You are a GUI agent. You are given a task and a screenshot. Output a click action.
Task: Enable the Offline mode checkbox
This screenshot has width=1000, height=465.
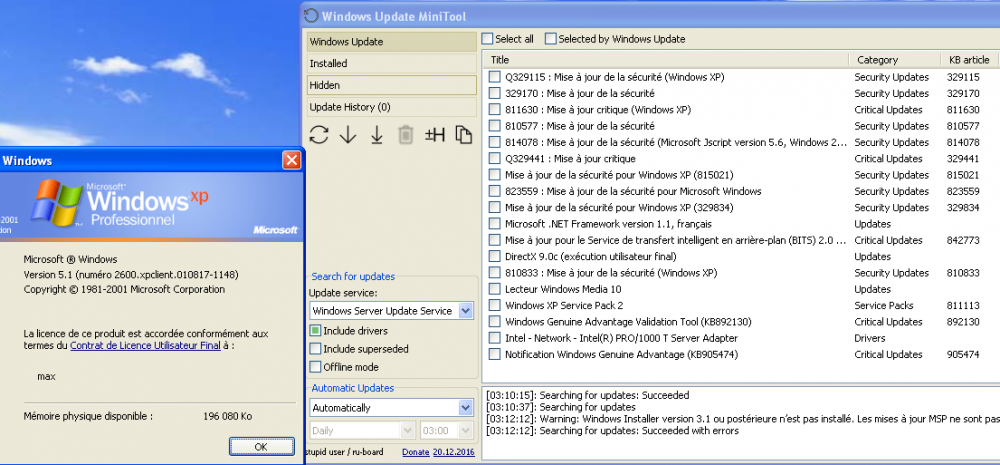pos(315,367)
